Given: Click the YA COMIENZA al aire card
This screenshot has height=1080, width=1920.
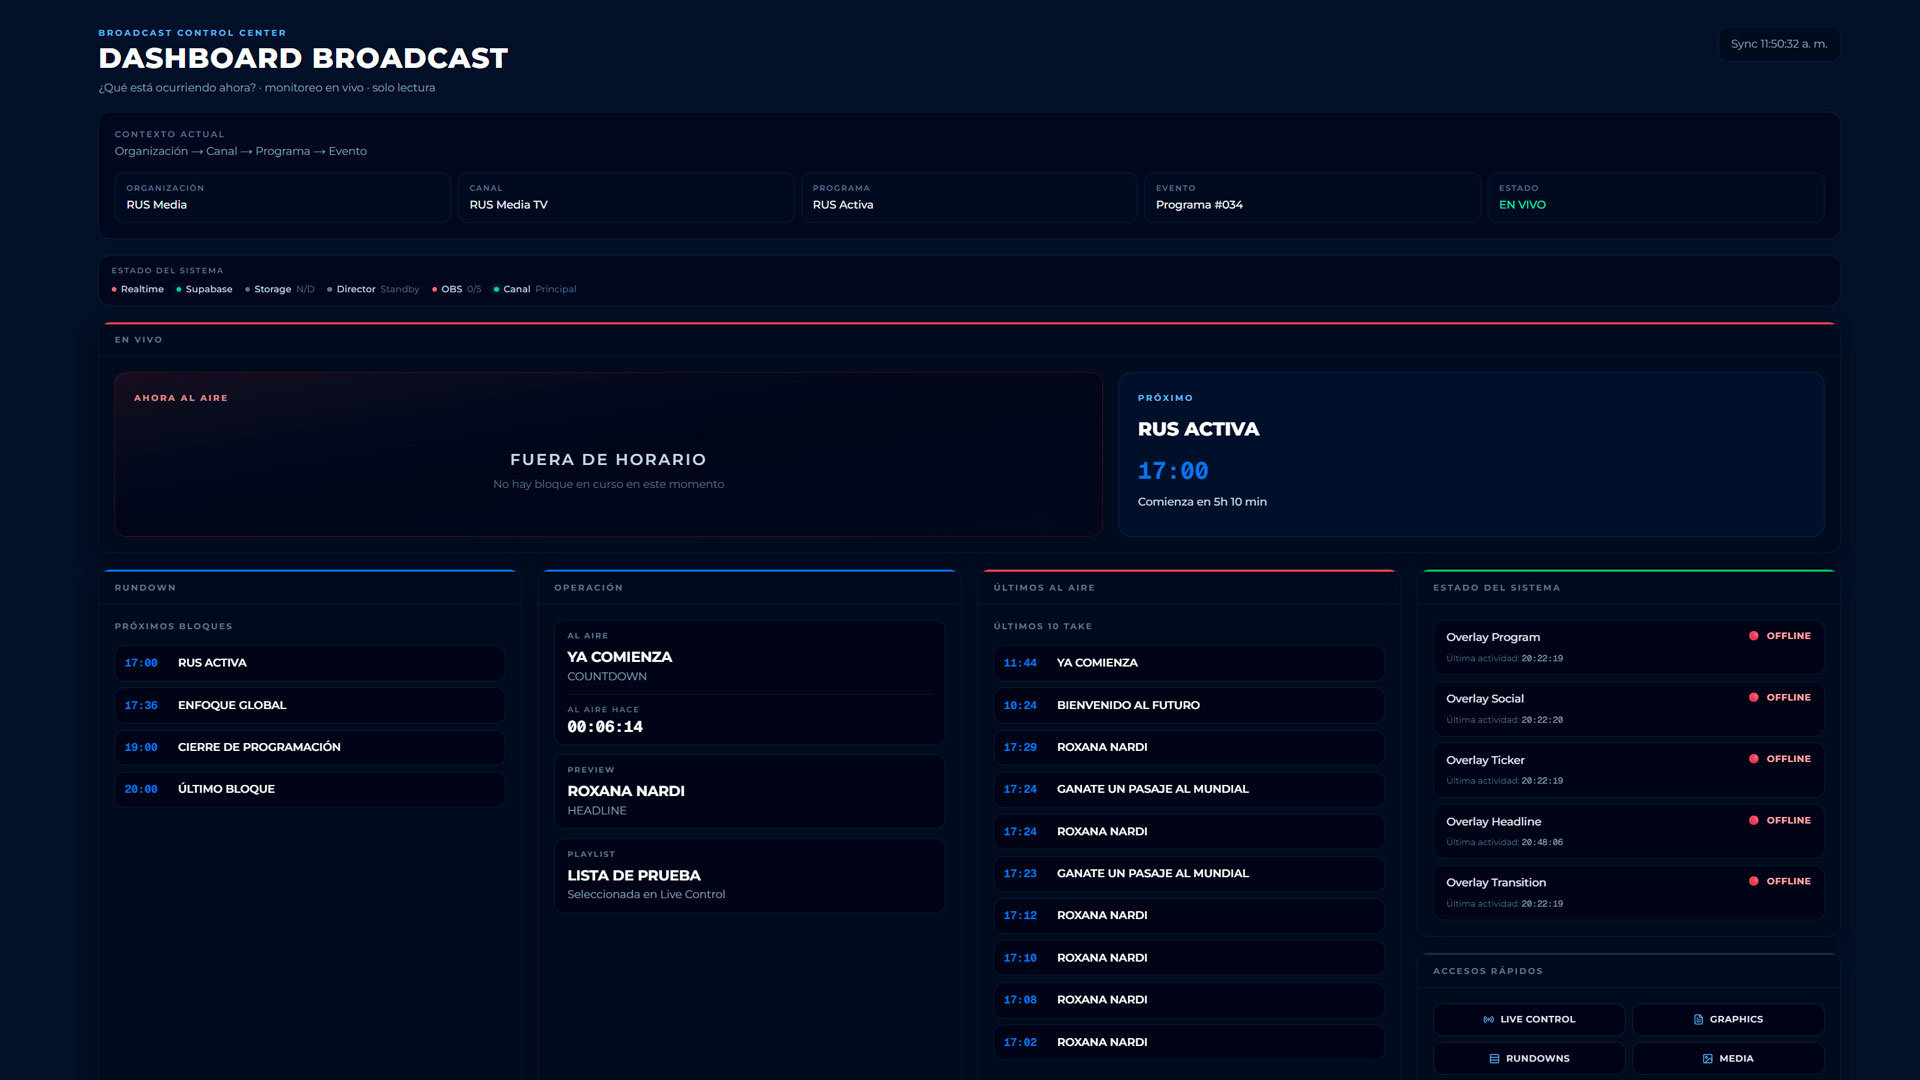Looking at the screenshot, I should (750, 682).
